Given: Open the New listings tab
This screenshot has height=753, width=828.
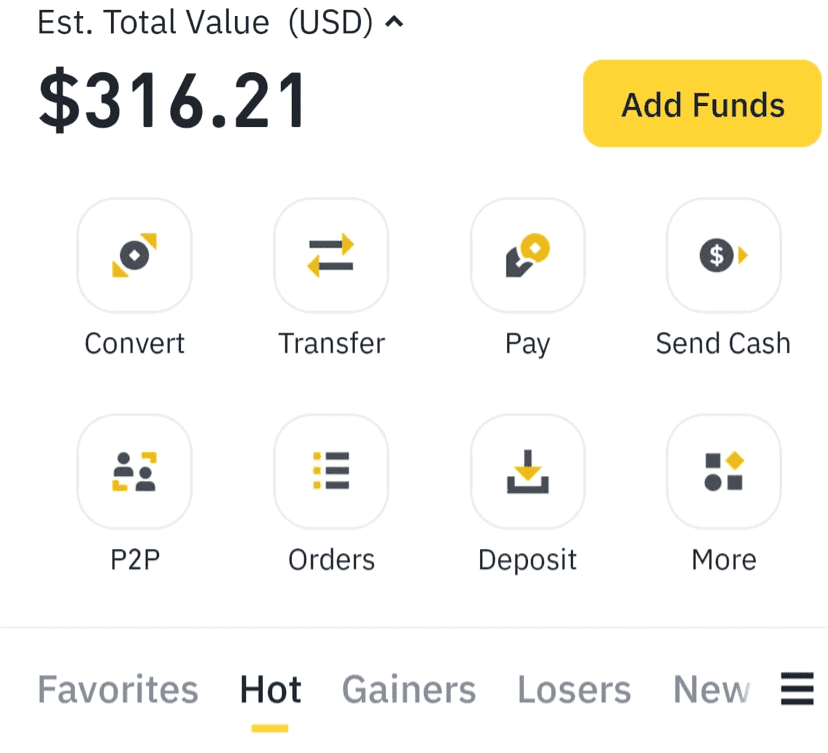Looking at the screenshot, I should (x=711, y=690).
